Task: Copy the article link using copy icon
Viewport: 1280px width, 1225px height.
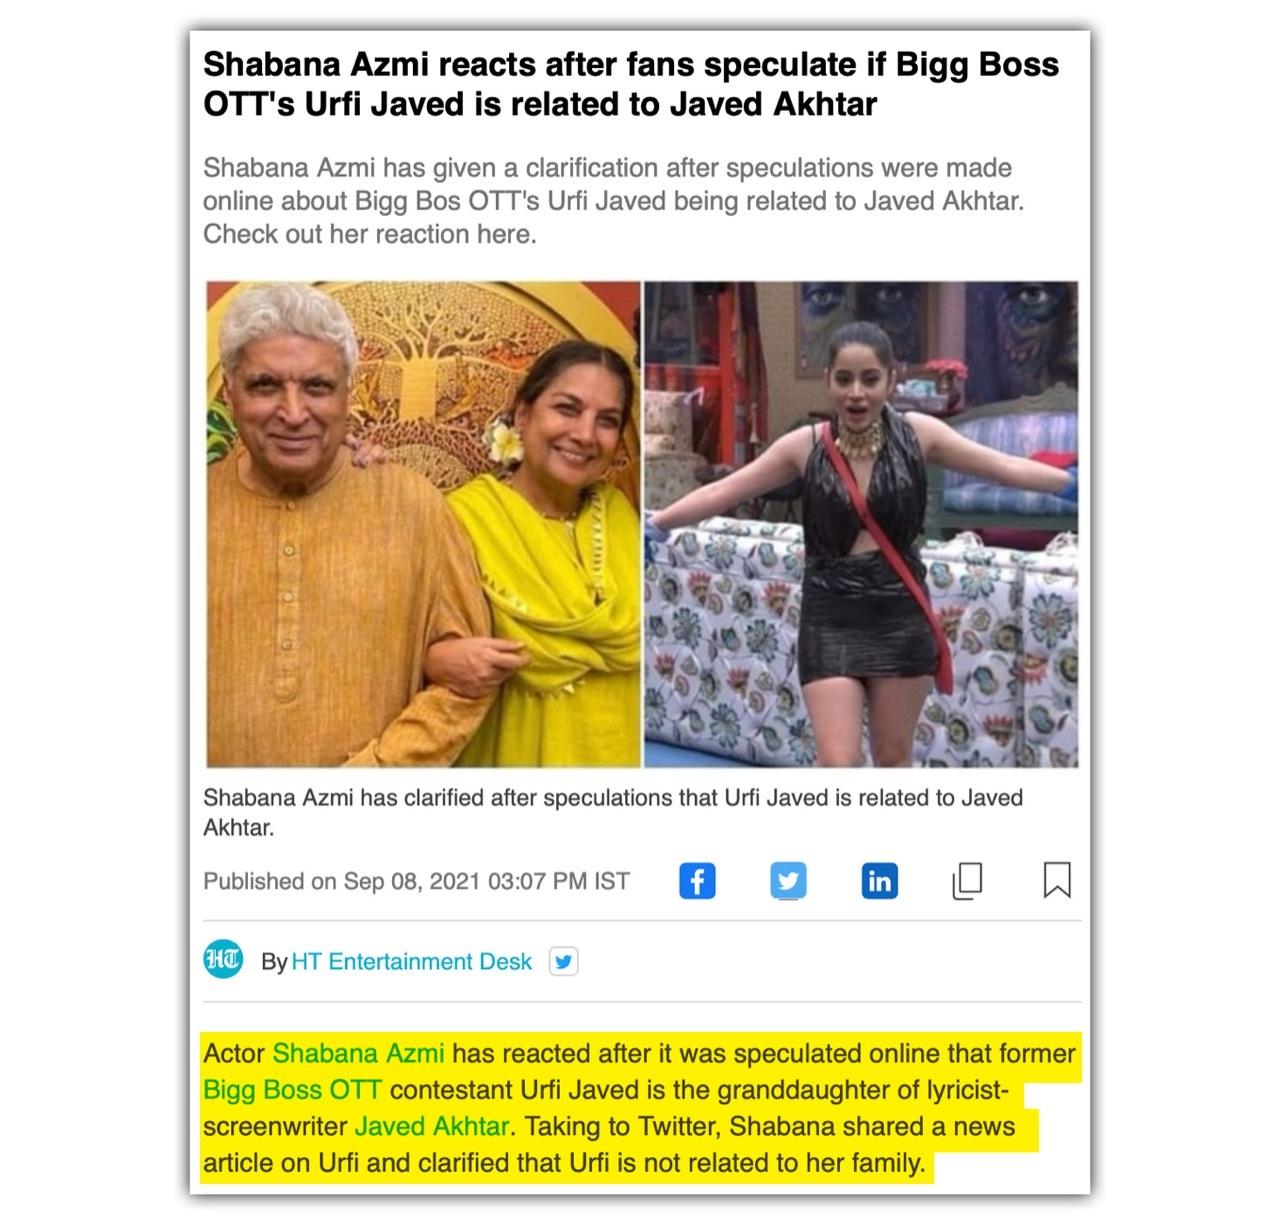Action: point(967,881)
